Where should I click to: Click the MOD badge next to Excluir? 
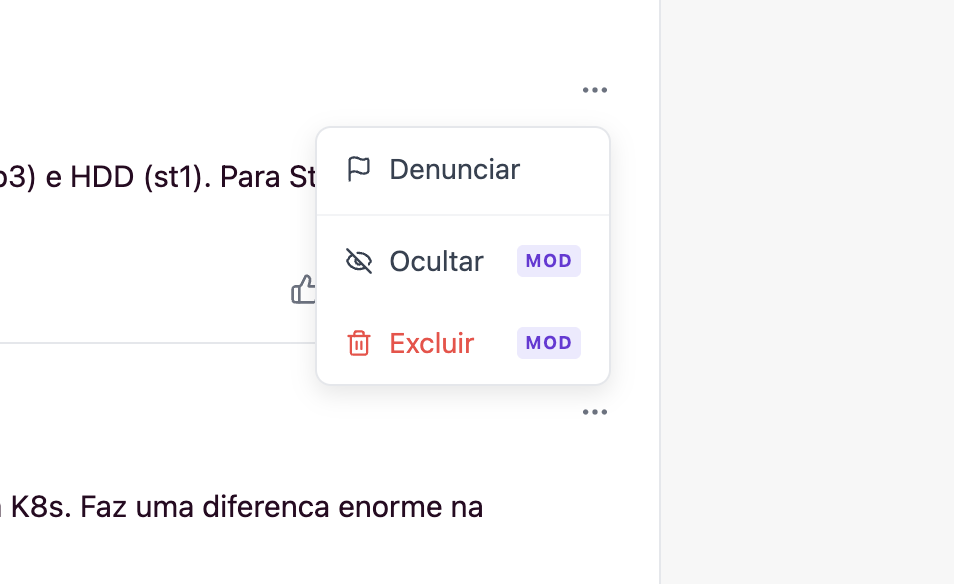[x=548, y=343]
